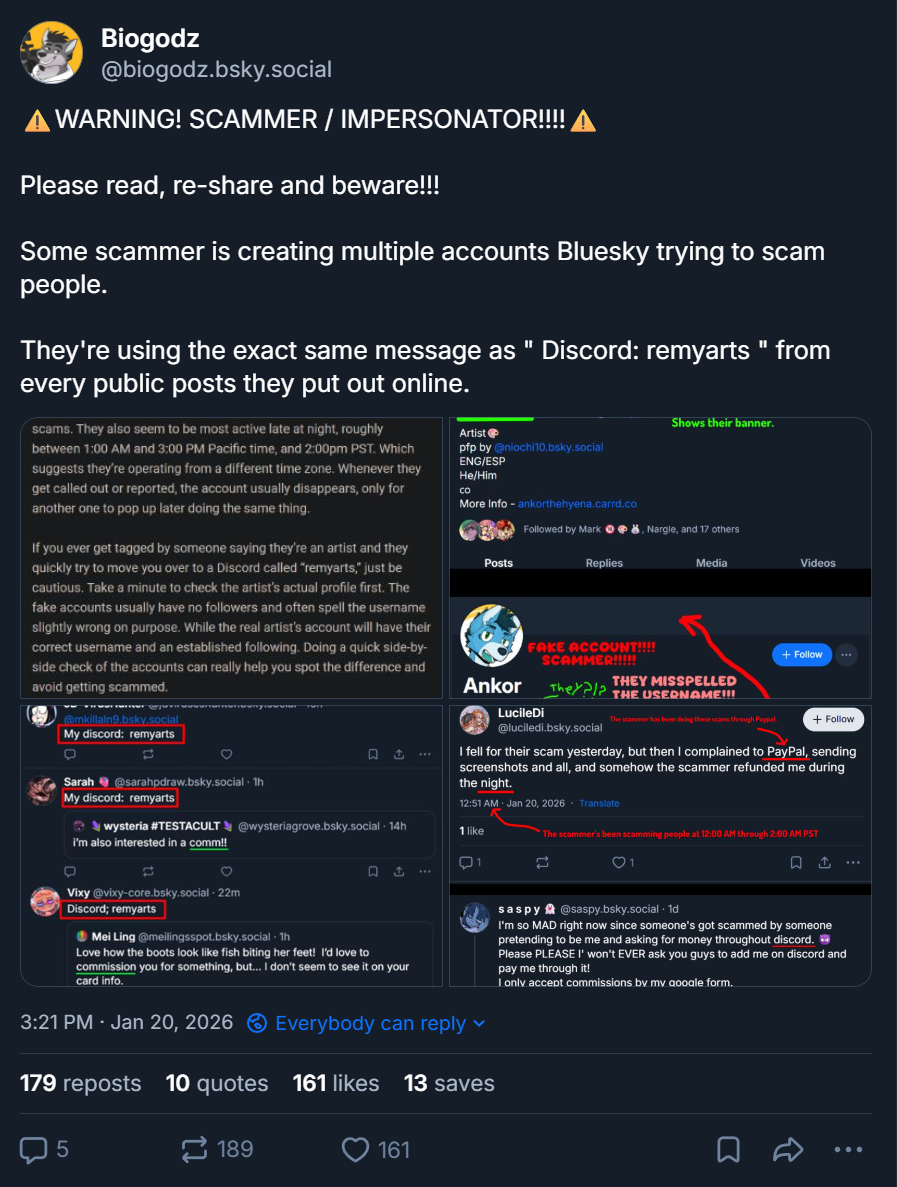Open the fake Ankor account screenshot

(660, 558)
